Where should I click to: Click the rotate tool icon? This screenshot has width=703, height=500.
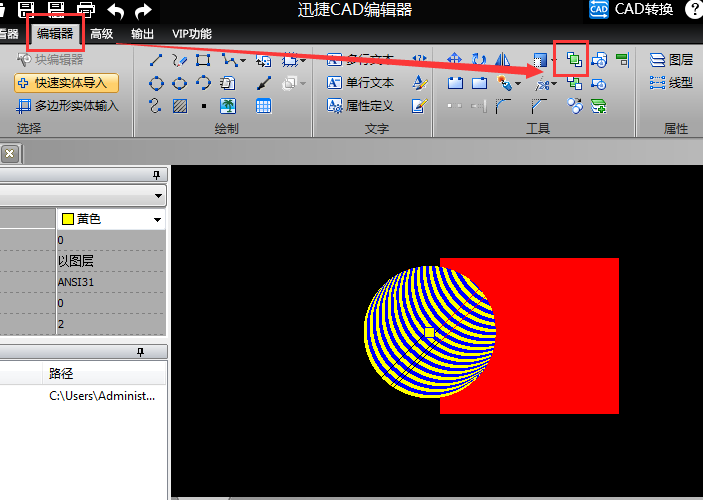[479, 60]
